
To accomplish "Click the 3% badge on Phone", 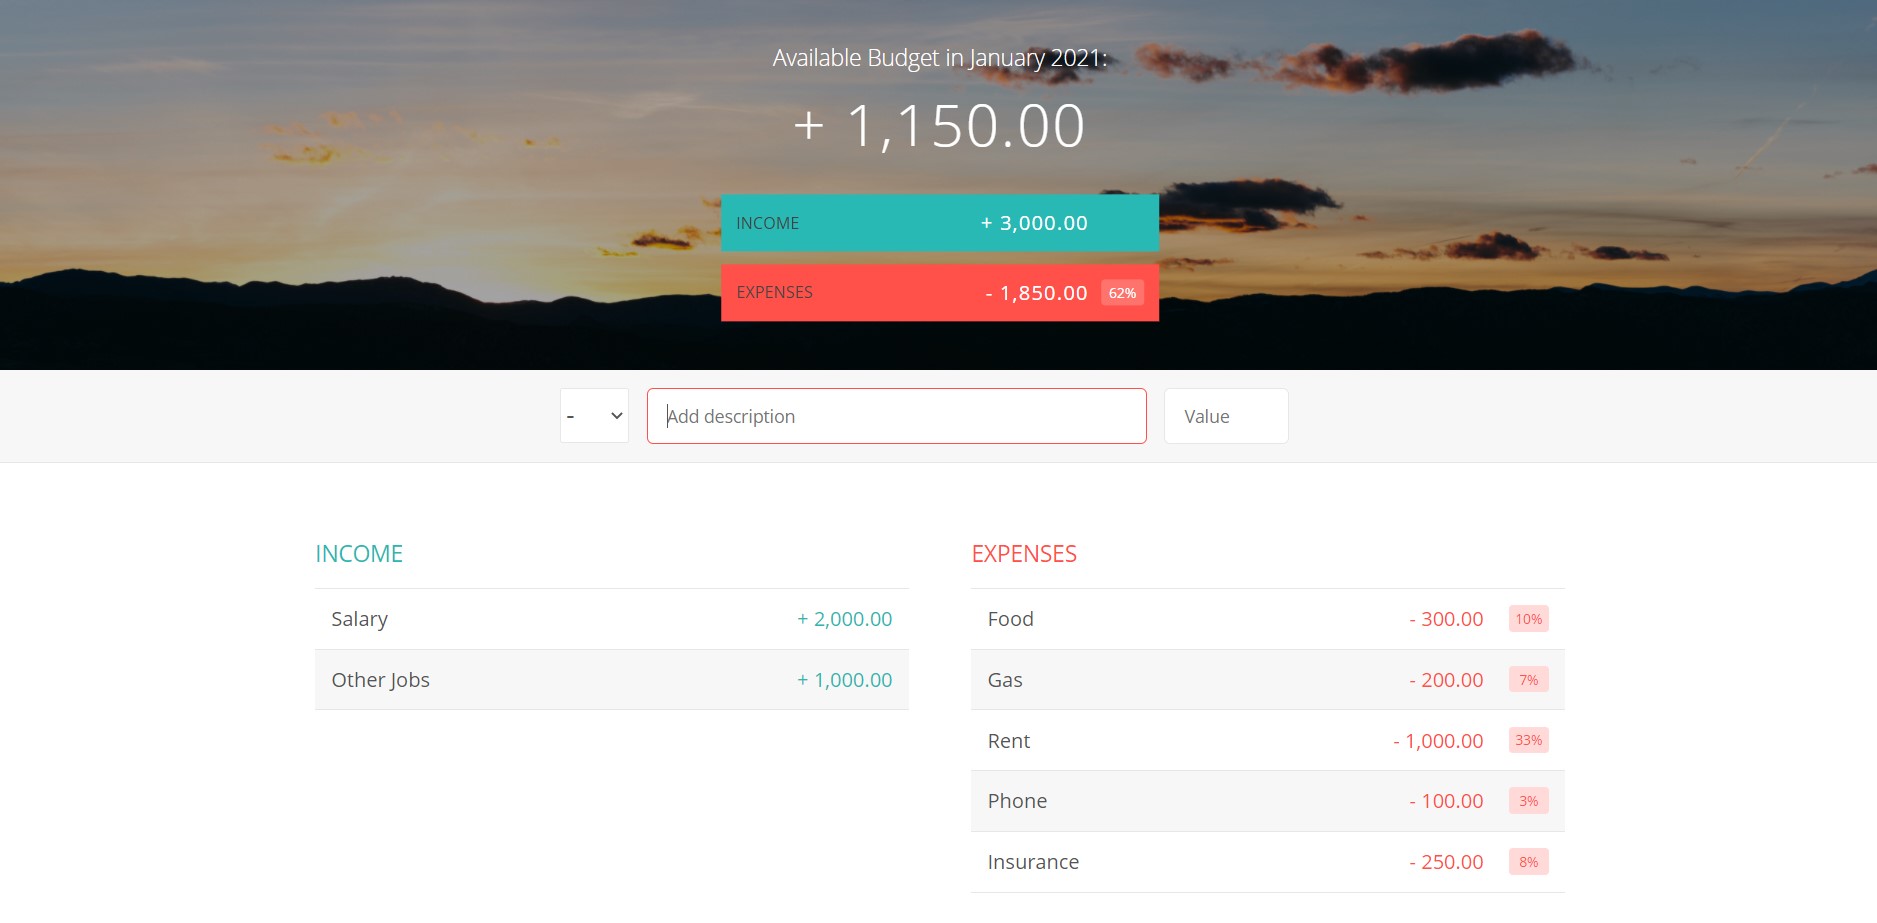I will click(x=1528, y=801).
